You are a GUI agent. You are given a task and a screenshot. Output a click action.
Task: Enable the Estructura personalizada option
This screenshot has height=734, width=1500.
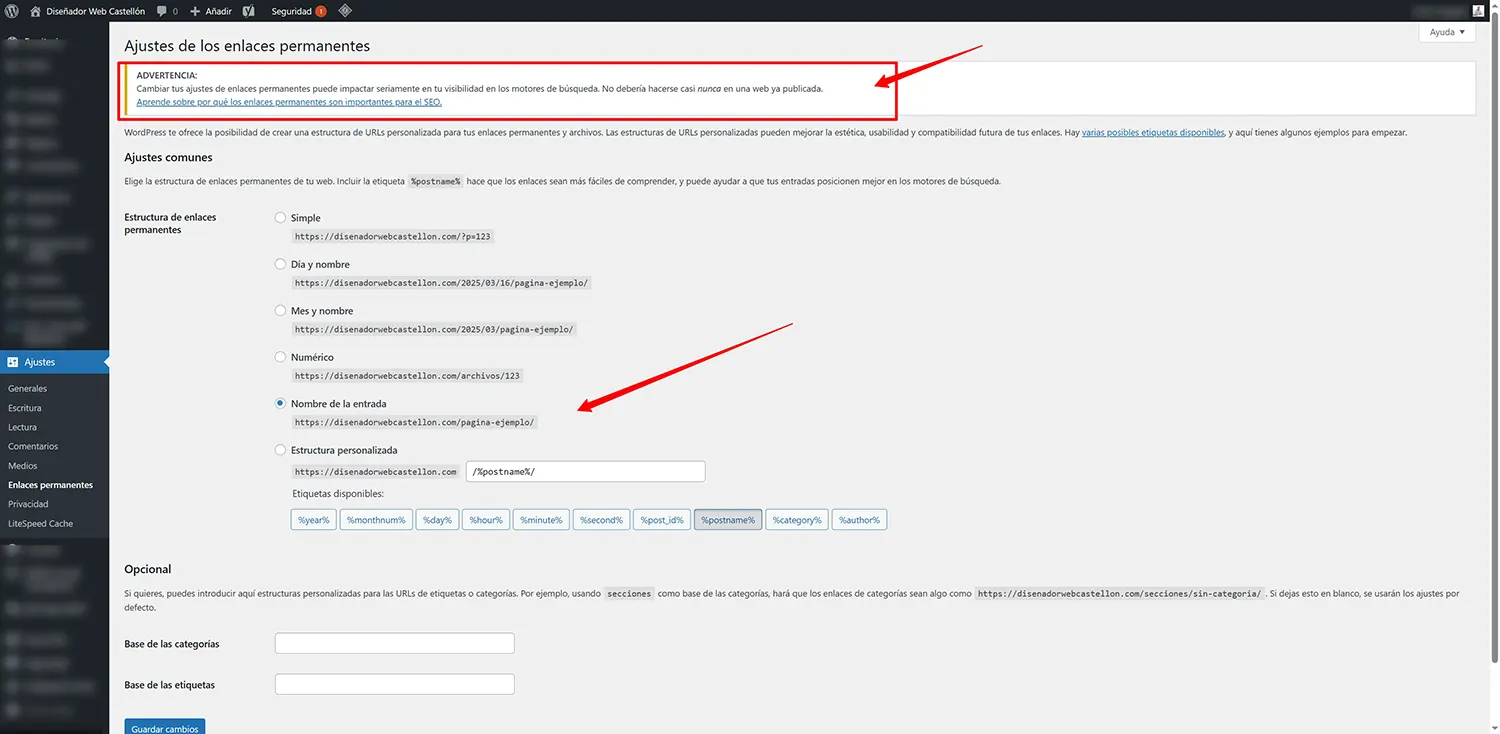point(280,450)
